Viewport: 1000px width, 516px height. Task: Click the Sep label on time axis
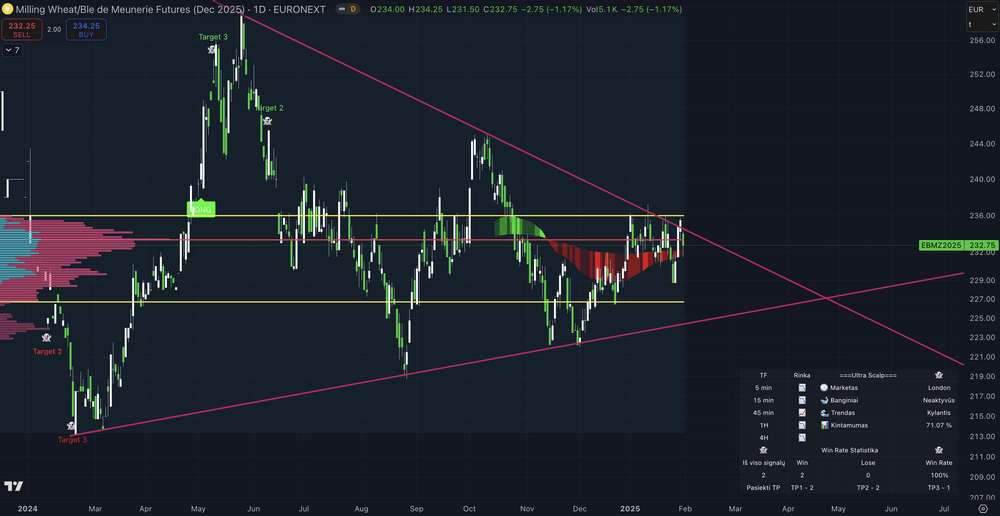click(x=416, y=508)
